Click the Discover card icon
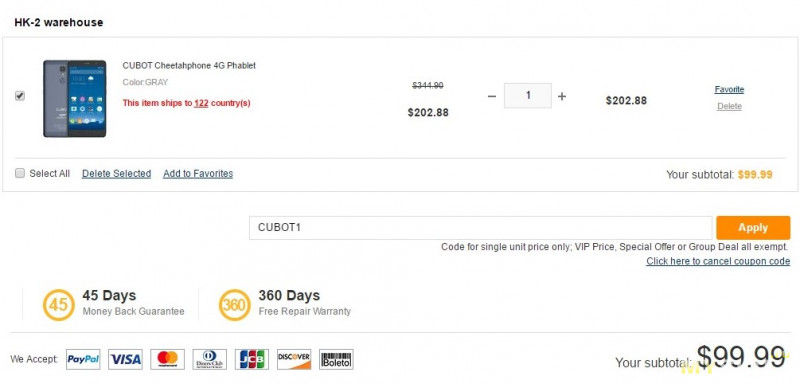The image size is (800, 384). (x=294, y=360)
